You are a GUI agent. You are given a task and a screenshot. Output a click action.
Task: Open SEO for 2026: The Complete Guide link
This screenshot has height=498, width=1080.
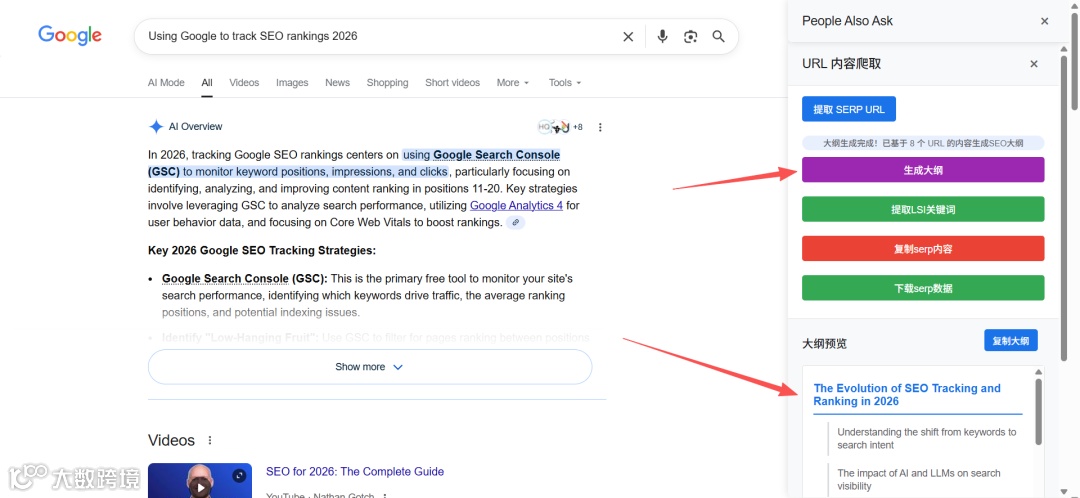point(355,472)
